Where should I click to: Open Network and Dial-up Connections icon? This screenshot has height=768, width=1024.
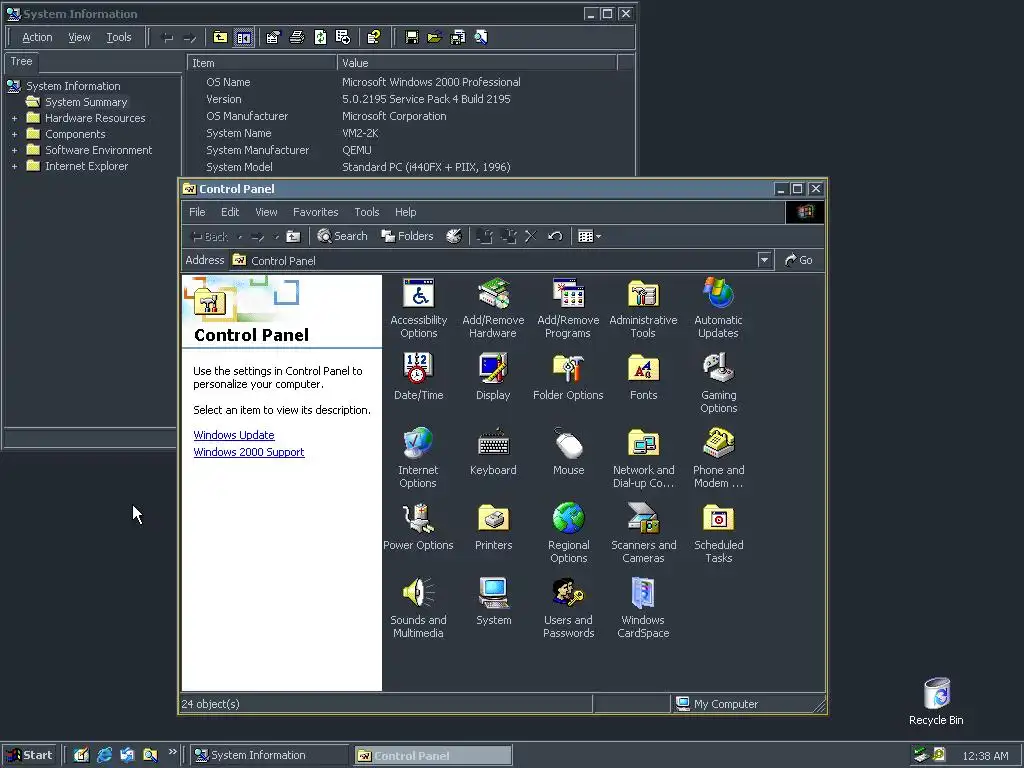643,458
